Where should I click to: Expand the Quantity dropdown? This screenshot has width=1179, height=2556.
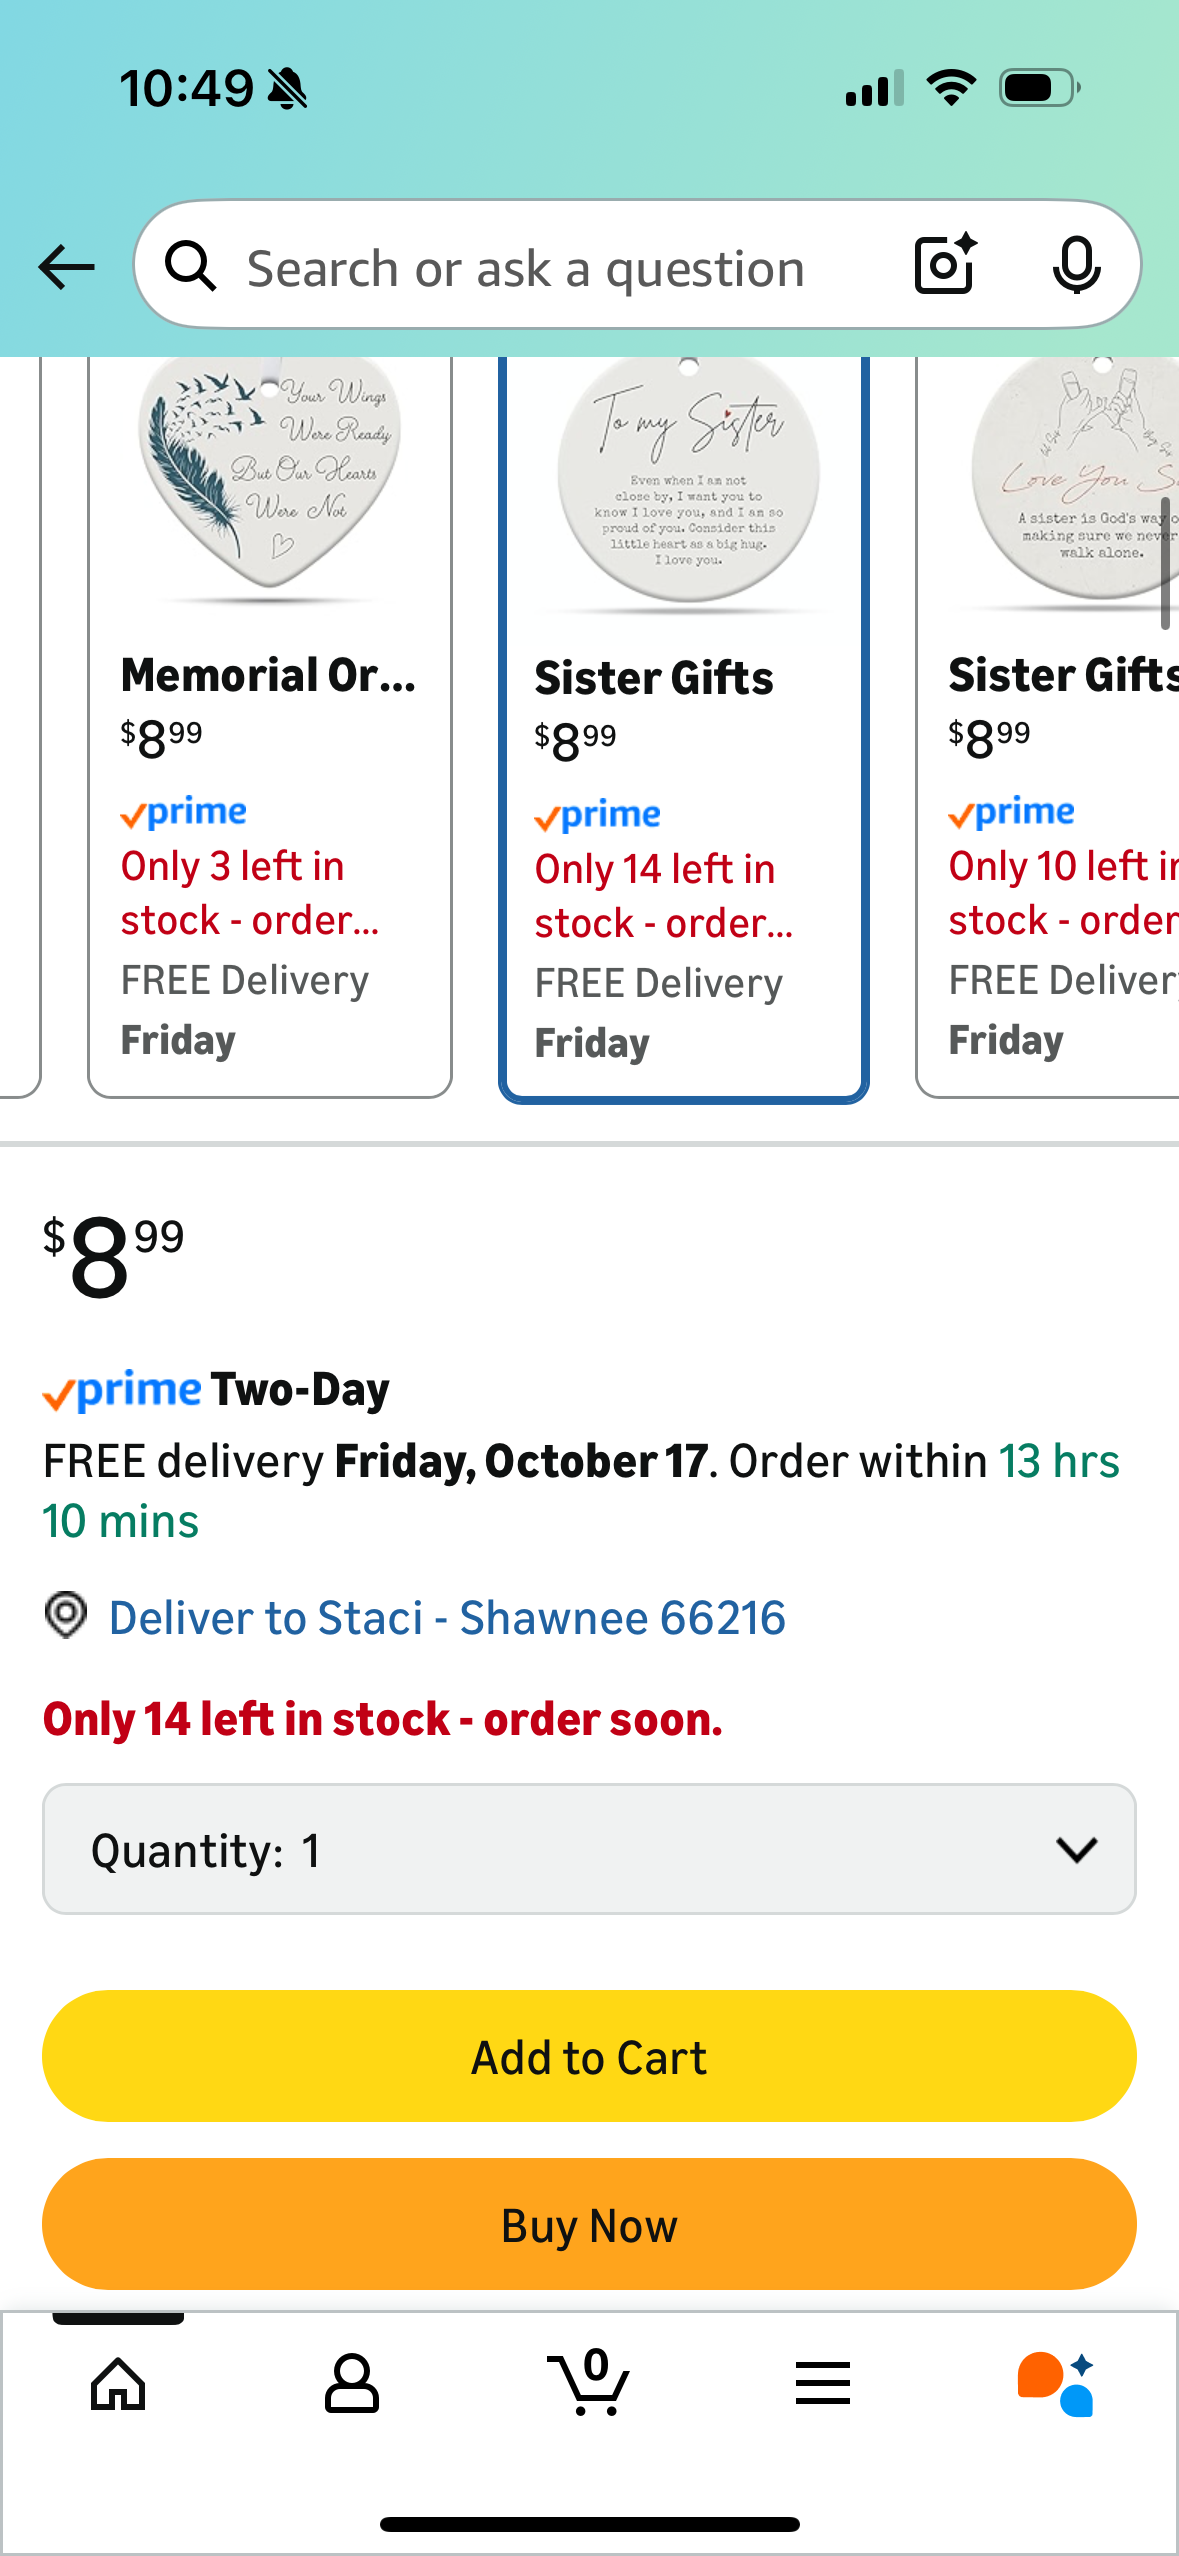tap(589, 1849)
